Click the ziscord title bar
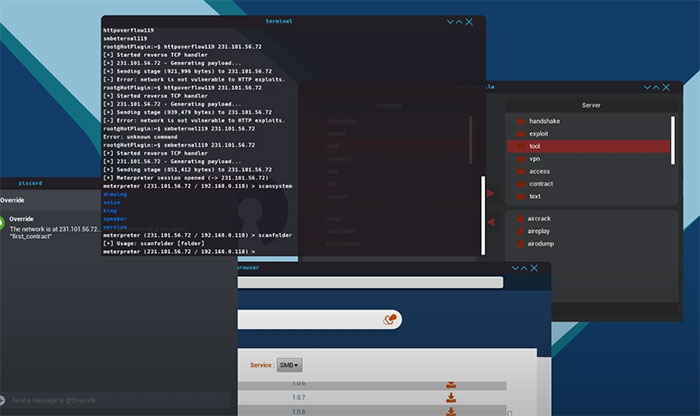700x416 pixels. 50,183
